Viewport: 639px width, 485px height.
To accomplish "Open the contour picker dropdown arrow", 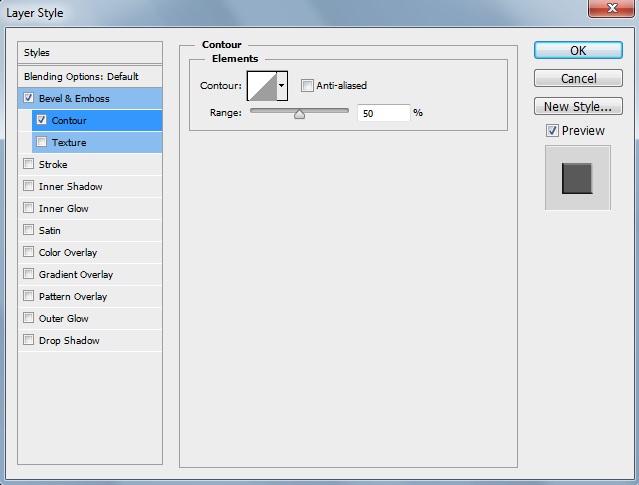I will tap(282, 86).
